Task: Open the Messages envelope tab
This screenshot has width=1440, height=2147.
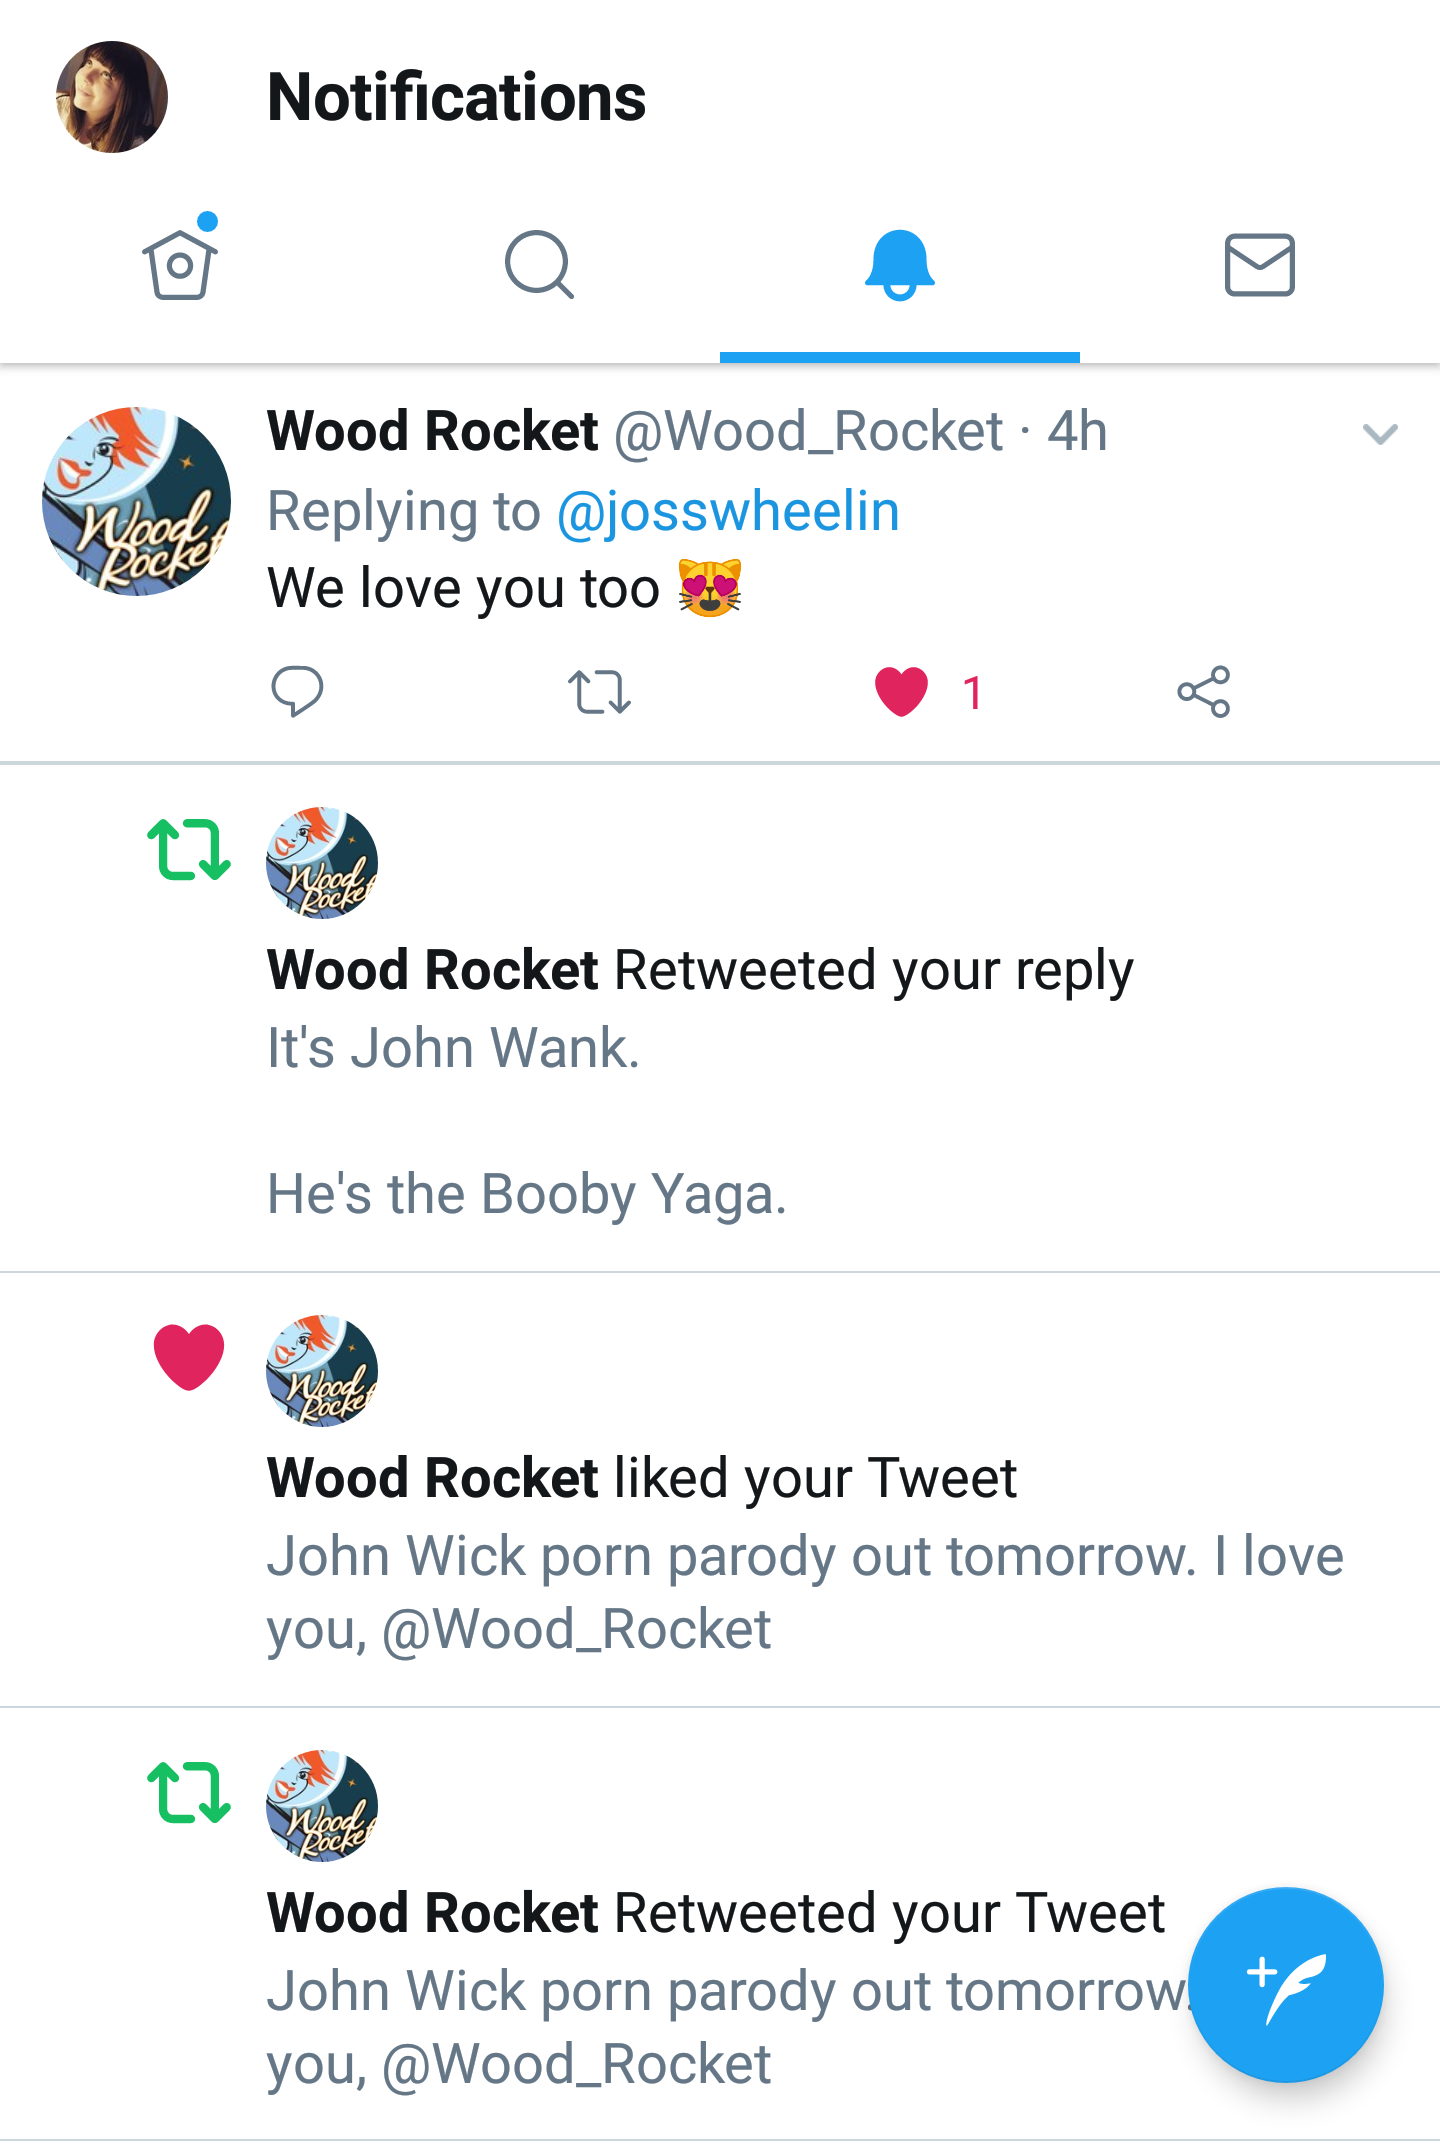Action: (1260, 265)
